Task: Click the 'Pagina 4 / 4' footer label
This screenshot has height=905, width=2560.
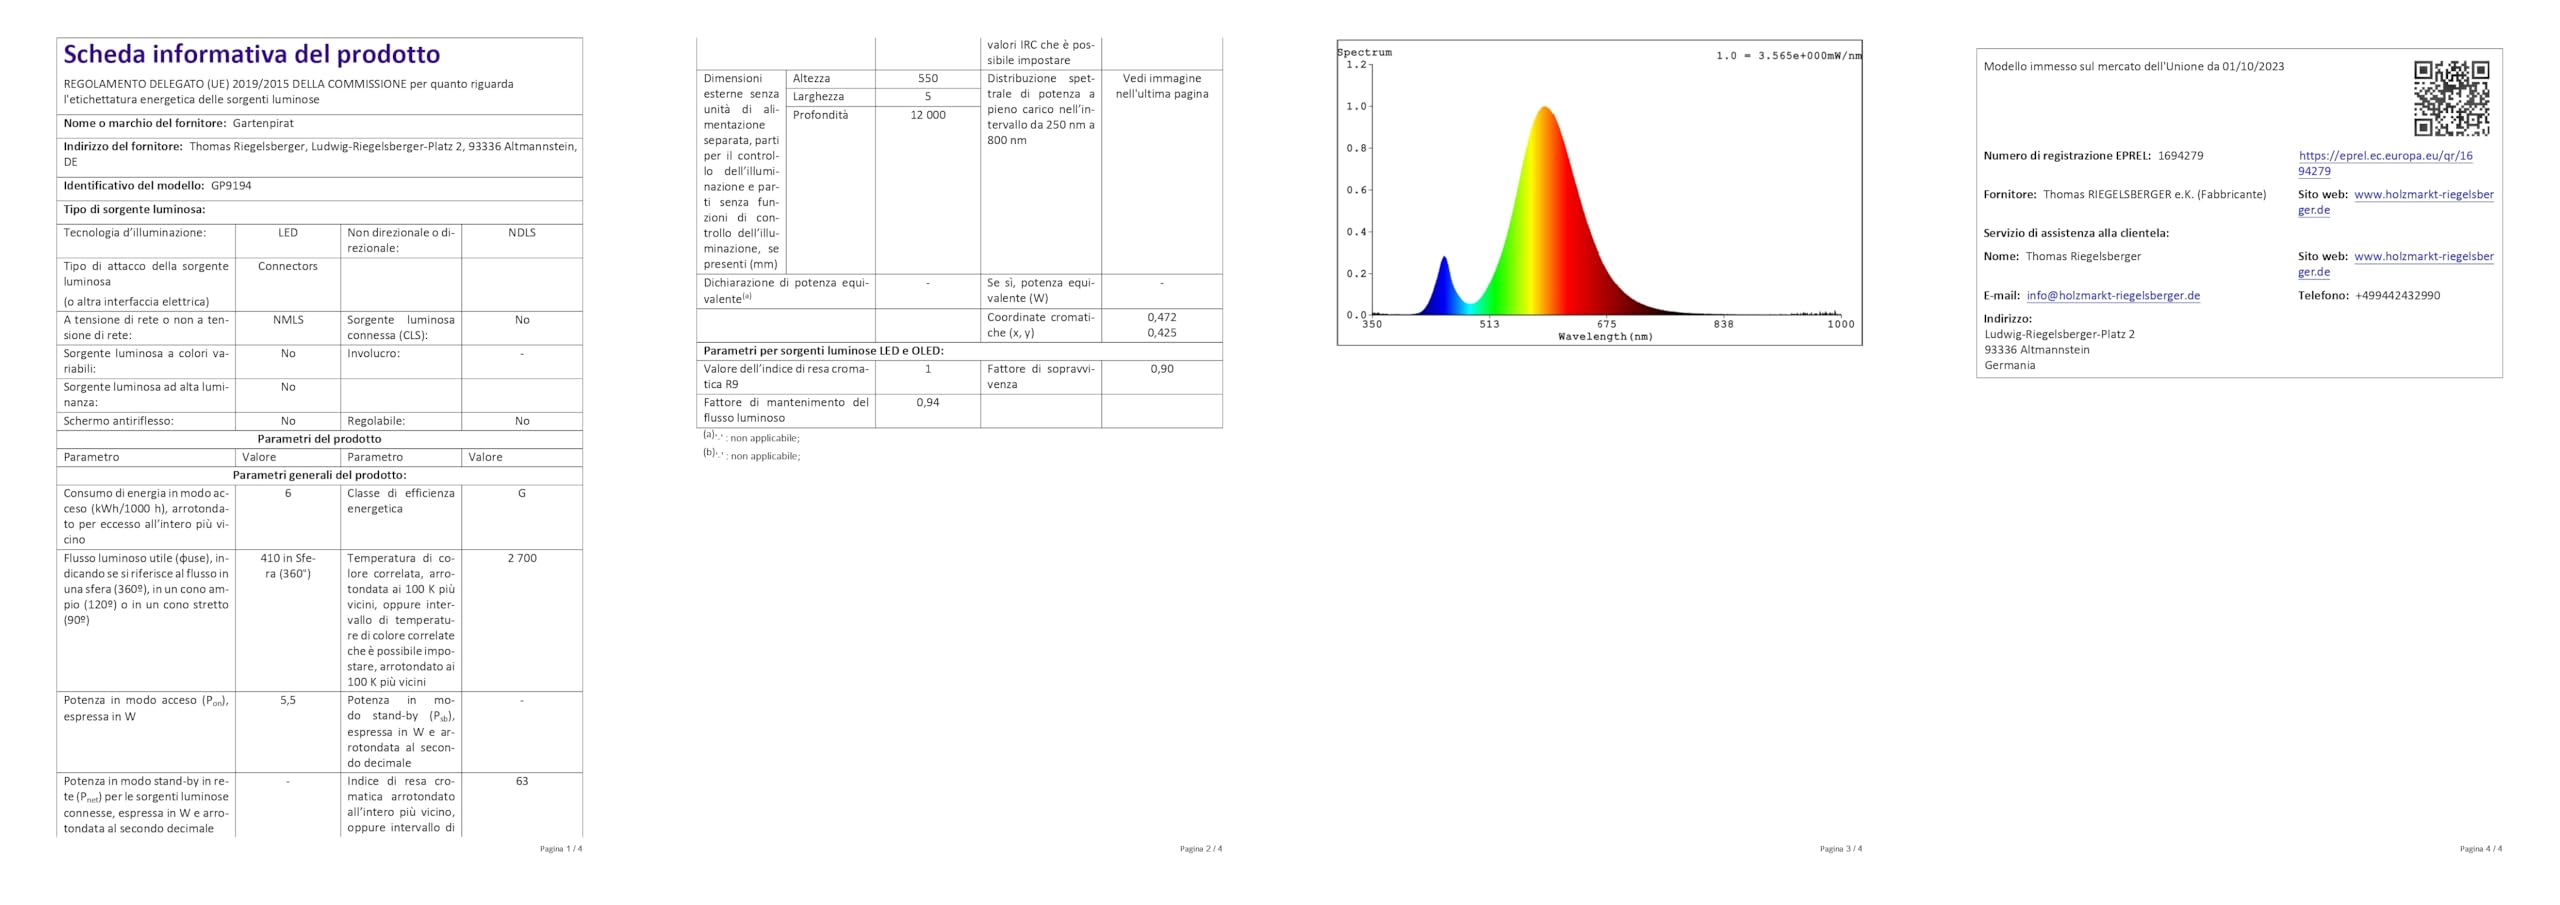Action: [x=2481, y=849]
